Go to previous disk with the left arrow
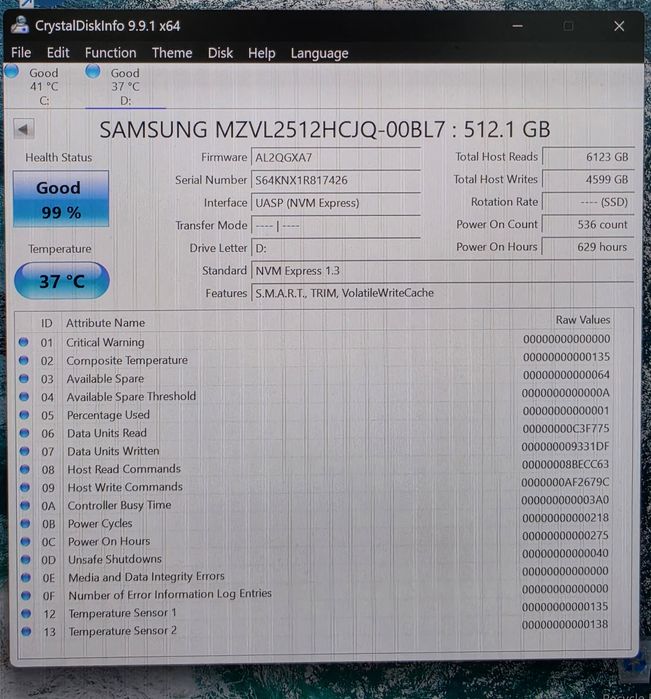 24,129
